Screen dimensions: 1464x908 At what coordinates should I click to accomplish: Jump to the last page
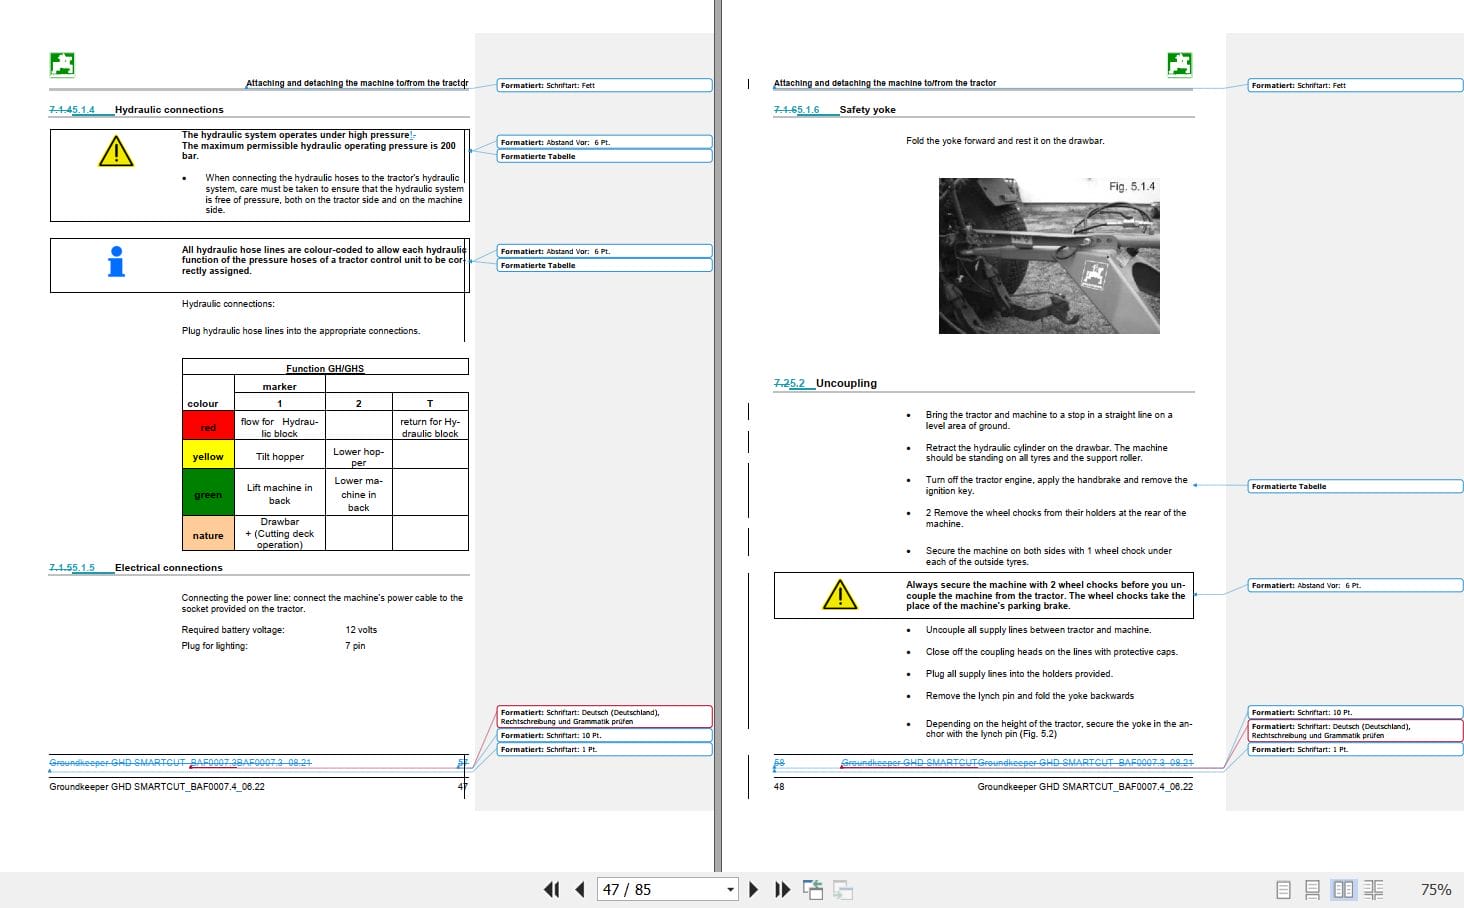coord(782,889)
